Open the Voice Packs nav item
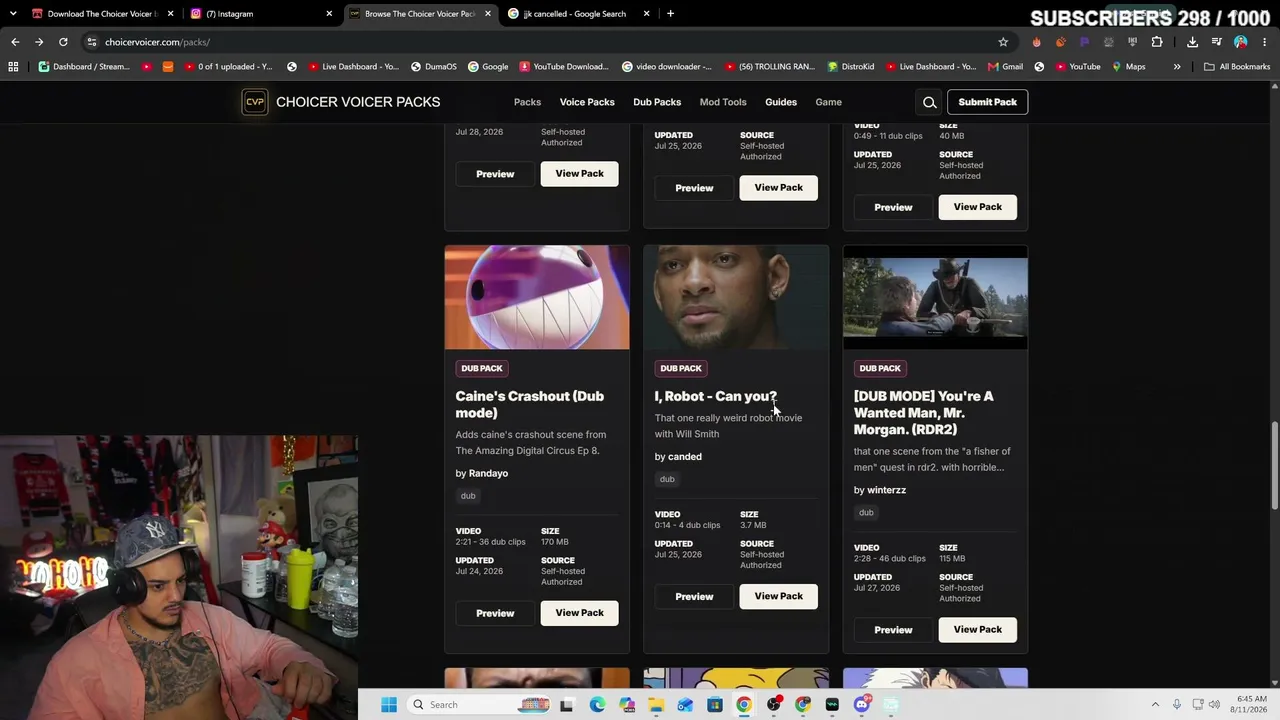Viewport: 1280px width, 720px height. 587,102
